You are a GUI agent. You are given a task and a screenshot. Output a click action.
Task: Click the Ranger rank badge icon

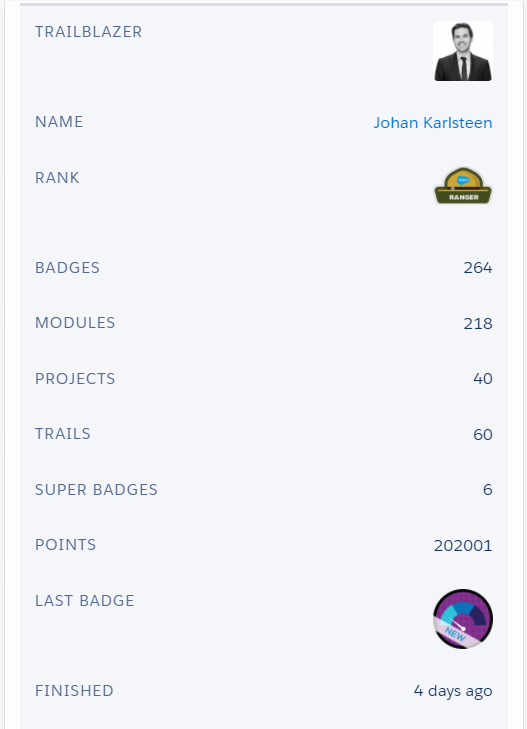[463, 186]
